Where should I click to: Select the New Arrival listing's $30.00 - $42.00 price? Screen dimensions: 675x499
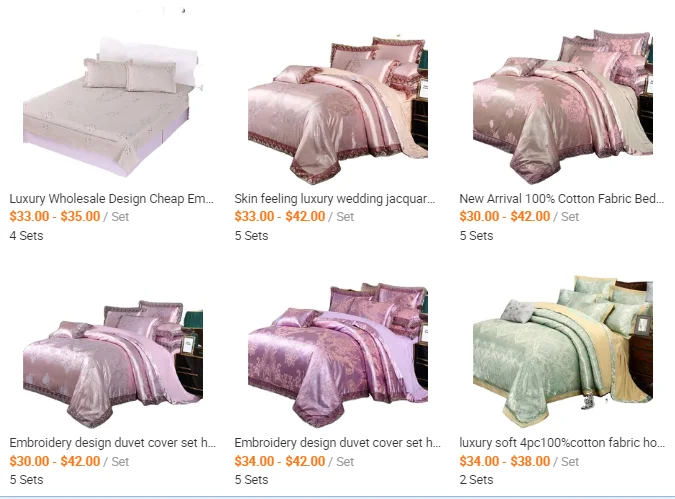505,216
